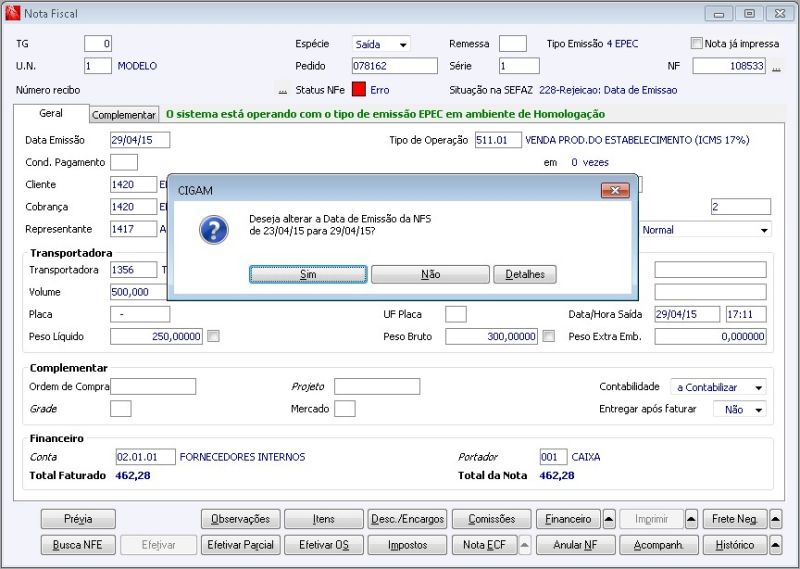The height and width of the screenshot is (569, 800).
Task: Click the Ordem de Compra field
Action: (153, 386)
